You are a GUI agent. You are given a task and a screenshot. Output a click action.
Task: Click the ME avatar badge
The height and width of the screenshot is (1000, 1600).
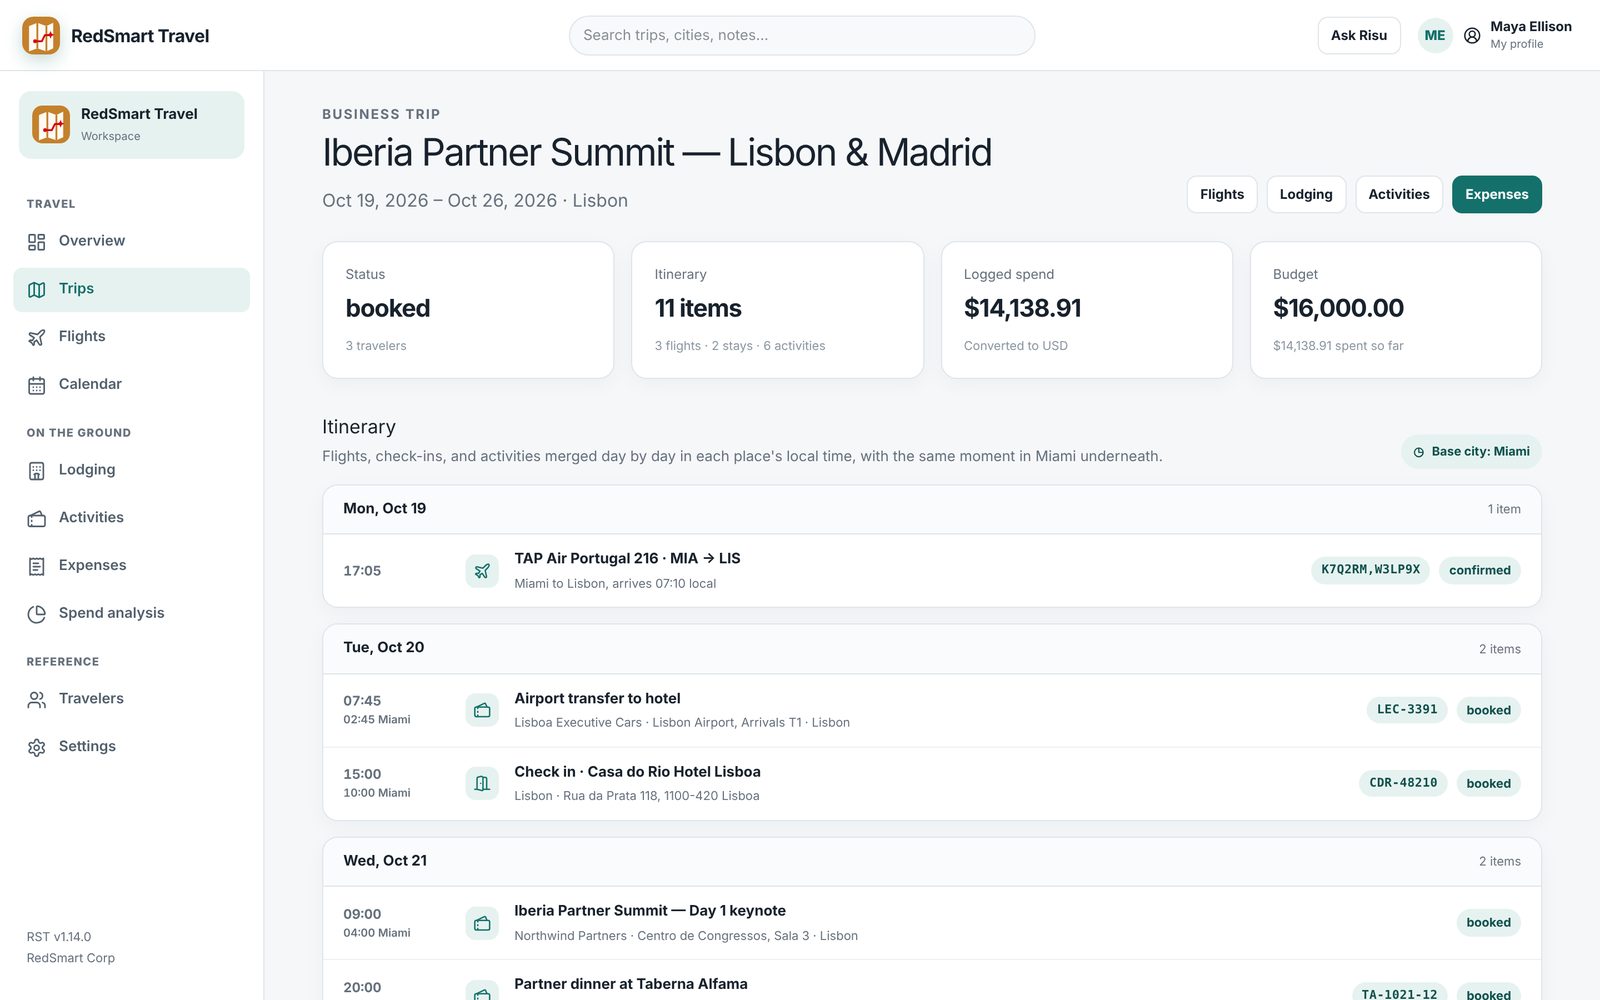click(x=1435, y=35)
